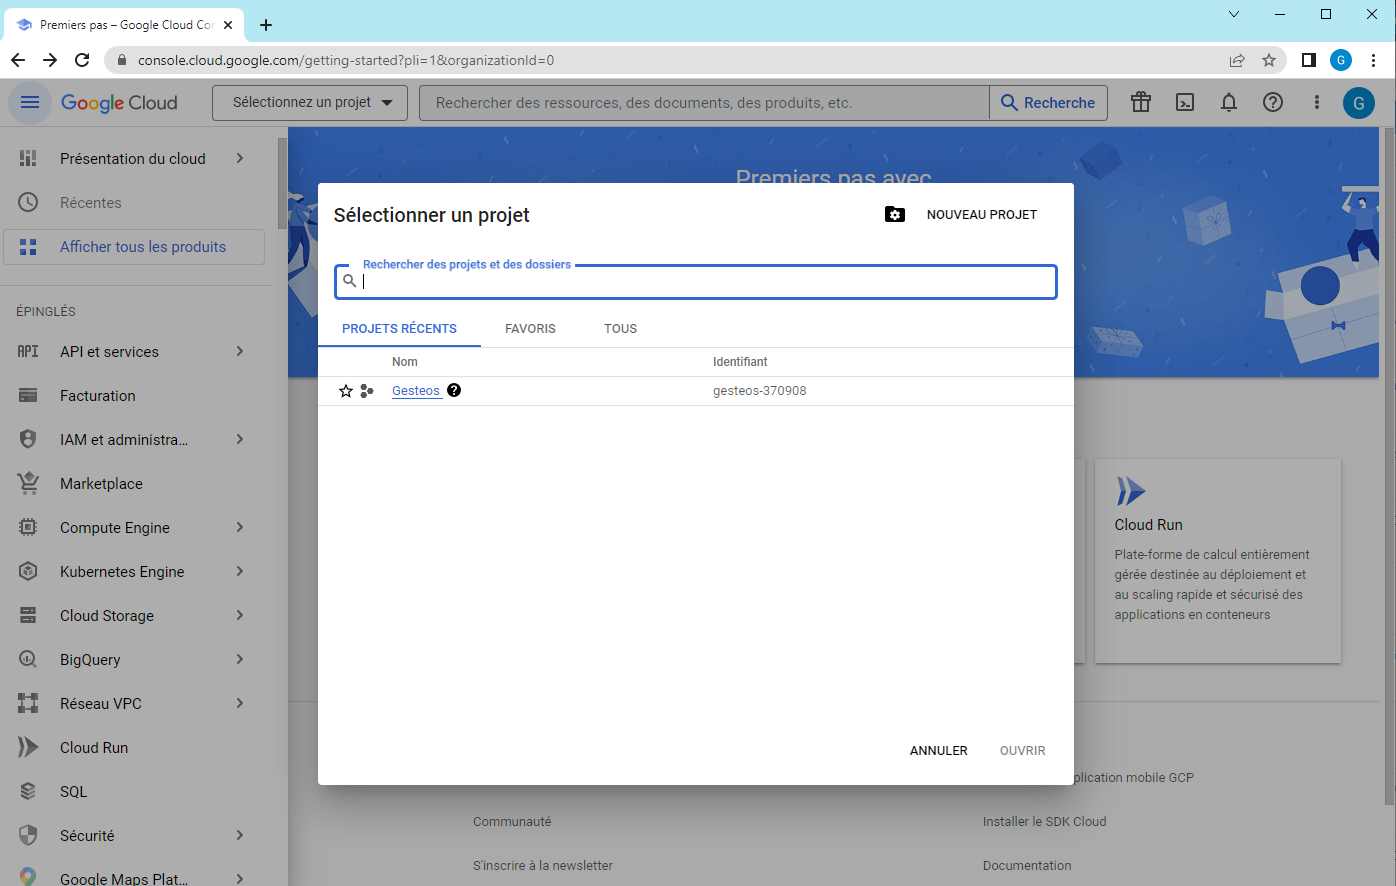Expand the Compute Engine submenu
1396x886 pixels.
pyautogui.click(x=240, y=527)
